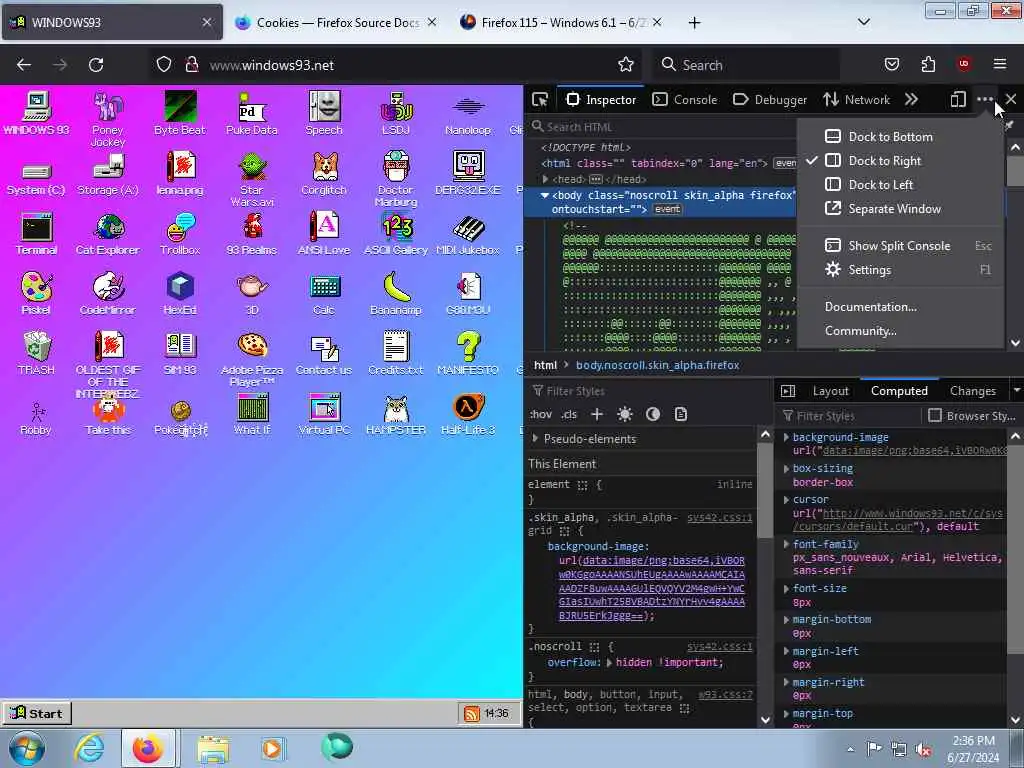Launch Bananamp icon
The height and width of the screenshot is (768, 1024).
click(396, 293)
